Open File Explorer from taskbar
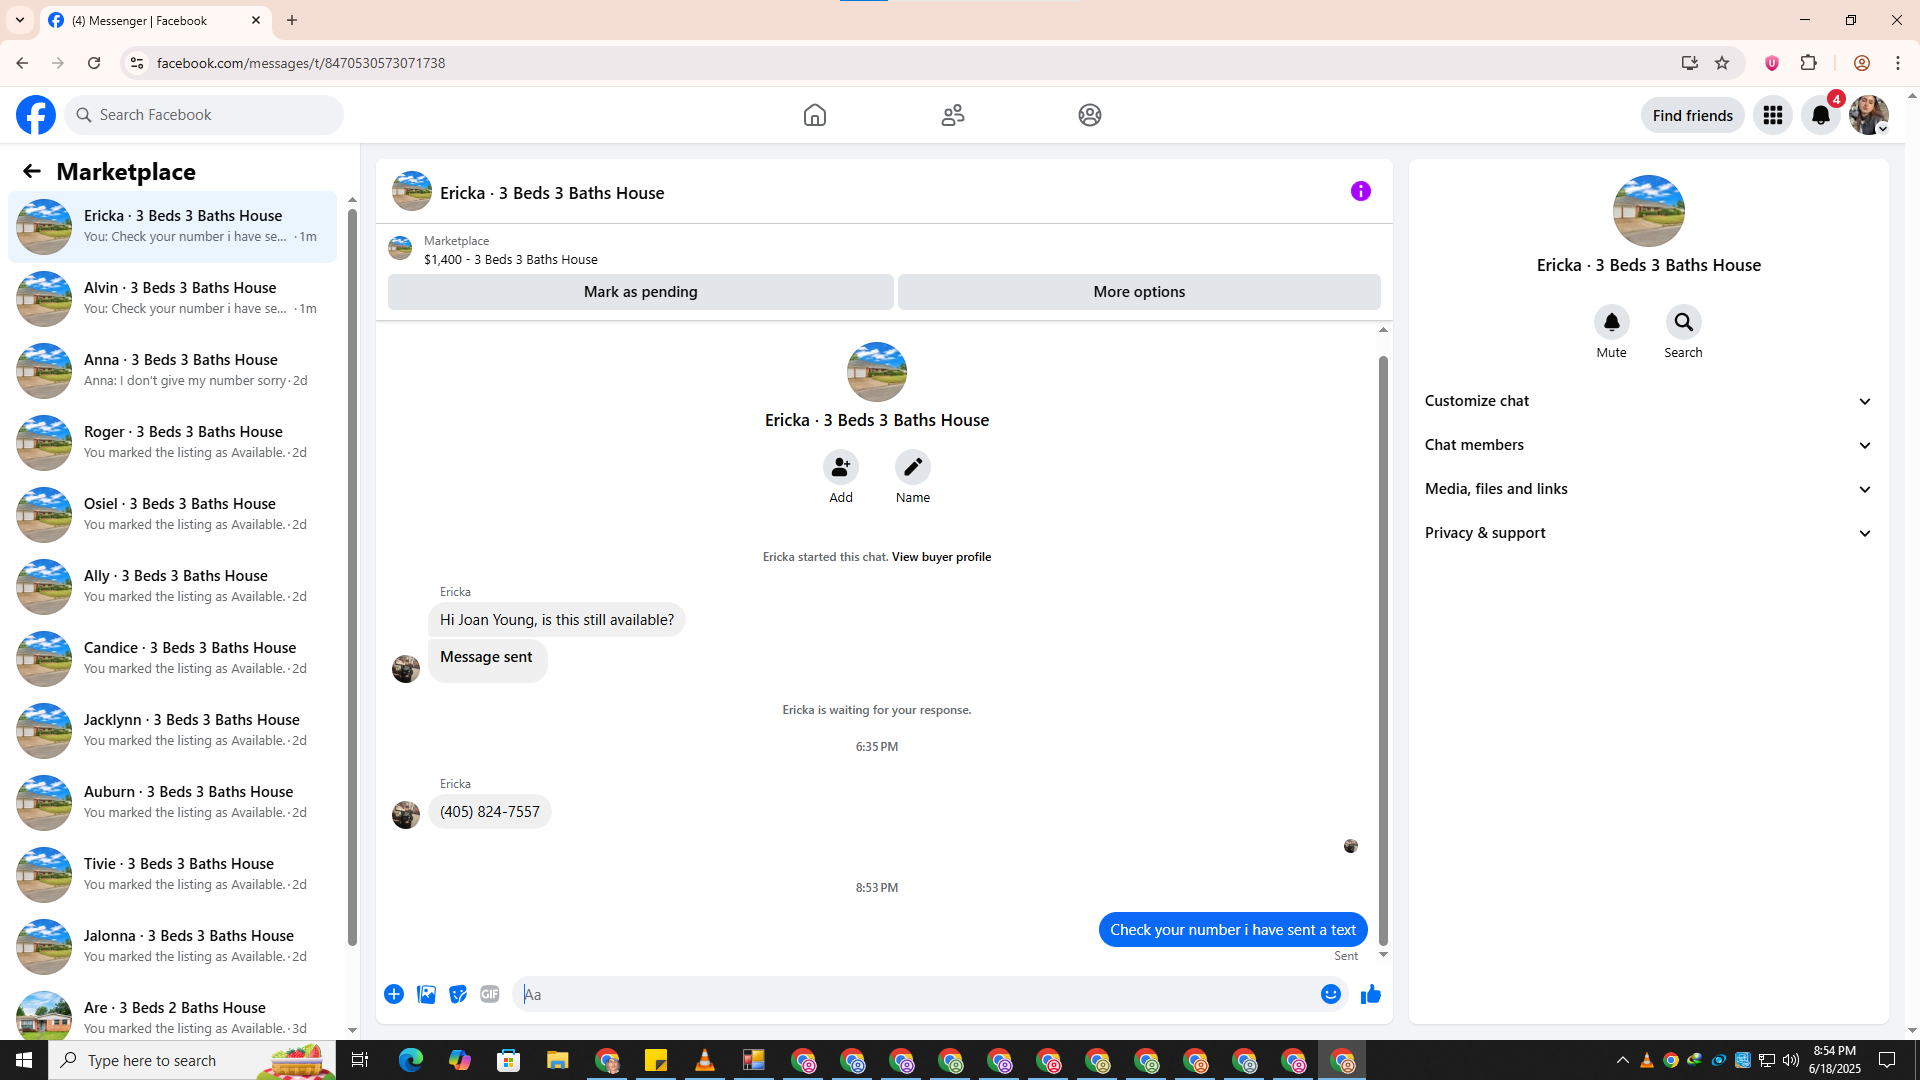The width and height of the screenshot is (1920, 1080). (557, 1060)
